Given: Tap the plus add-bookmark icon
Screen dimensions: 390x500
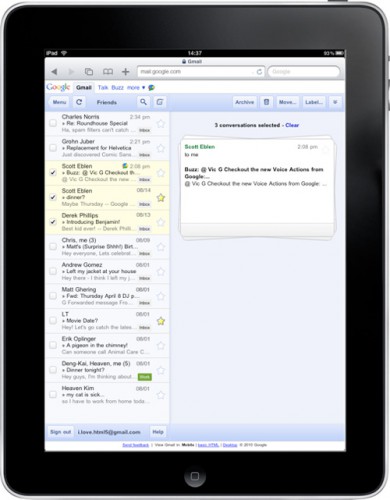Looking at the screenshot, I should coord(126,72).
